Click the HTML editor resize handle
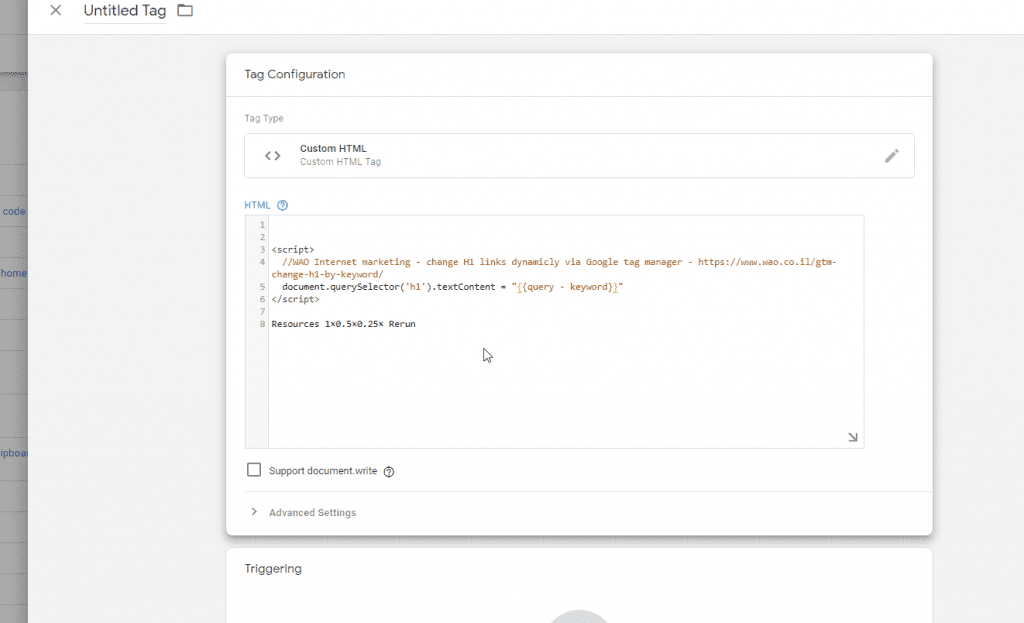The image size is (1024, 623). click(853, 437)
